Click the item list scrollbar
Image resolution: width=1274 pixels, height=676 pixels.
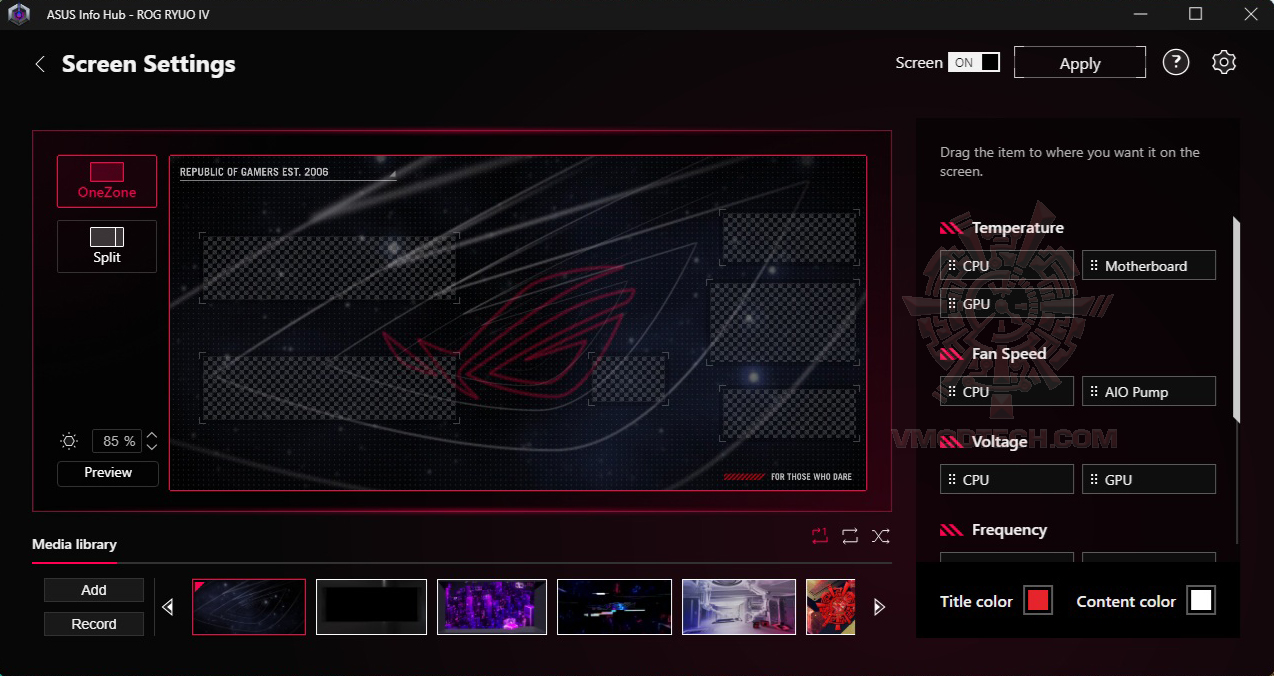tap(1236, 320)
